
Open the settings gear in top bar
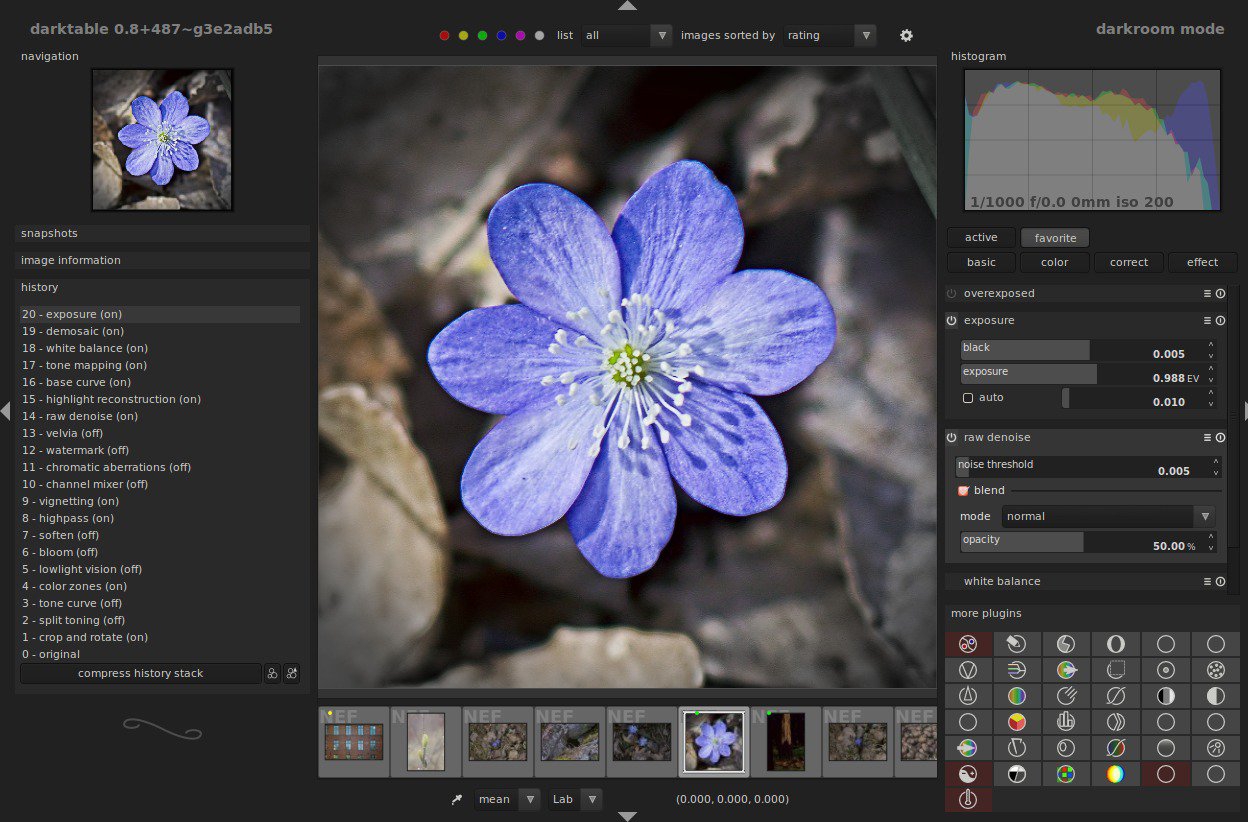click(x=906, y=35)
